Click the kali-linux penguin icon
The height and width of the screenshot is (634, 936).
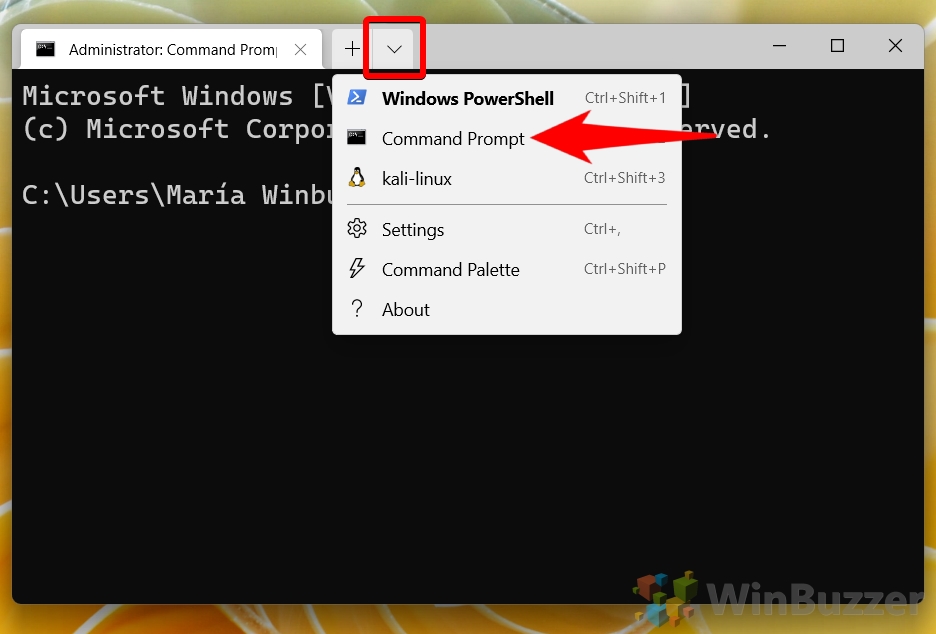pyautogui.click(x=357, y=178)
